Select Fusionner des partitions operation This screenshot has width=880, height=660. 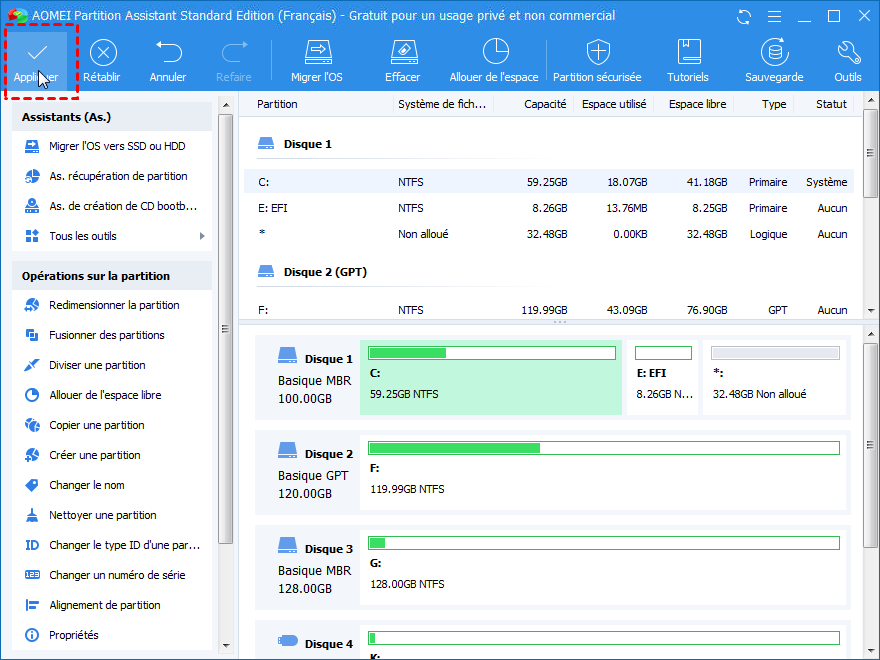coord(106,335)
